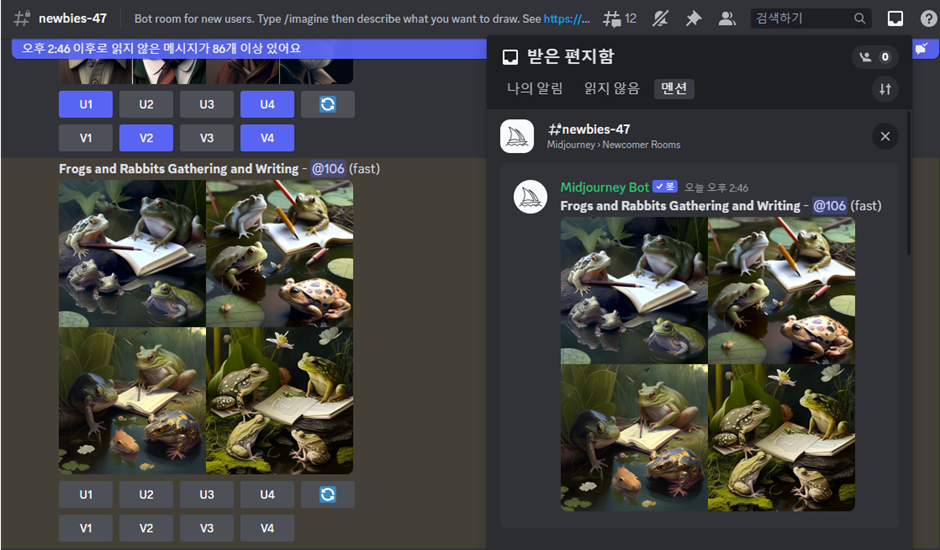Click V3 button in upper message

click(x=207, y=138)
